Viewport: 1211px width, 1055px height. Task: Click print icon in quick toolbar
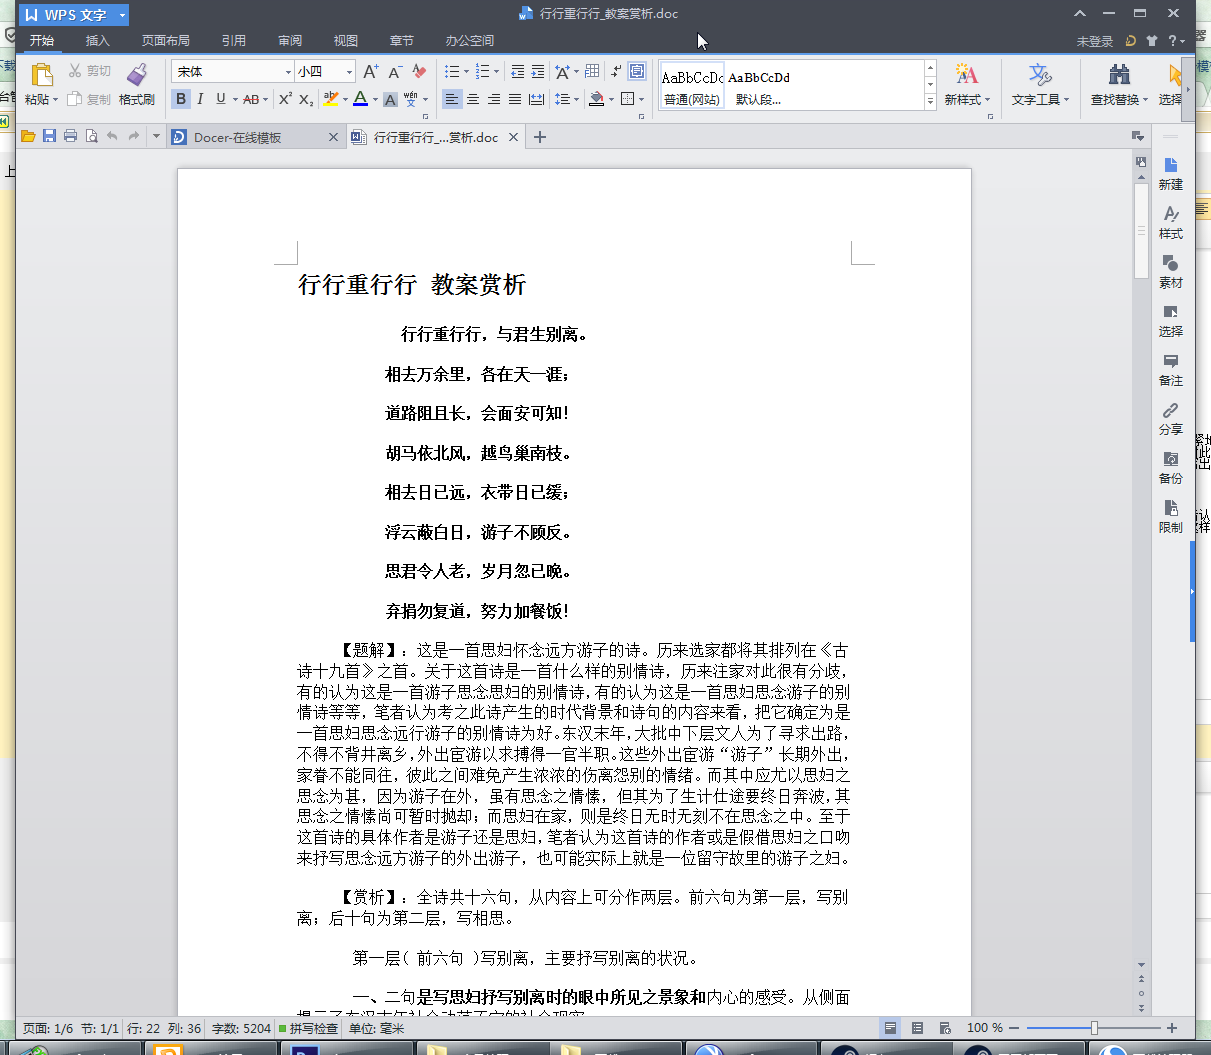[x=70, y=136]
